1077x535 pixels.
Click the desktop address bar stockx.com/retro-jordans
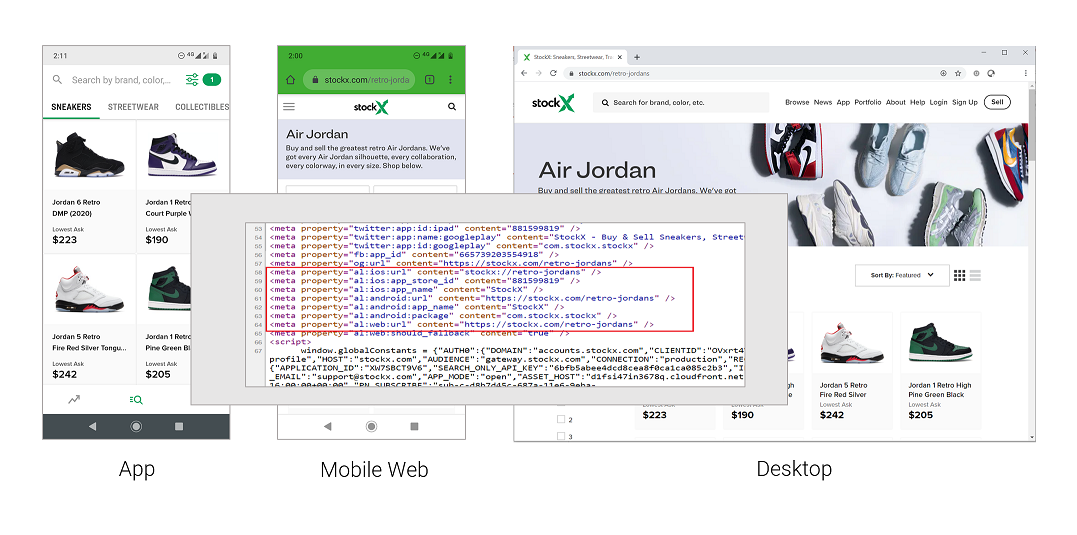pyautogui.click(x=756, y=73)
